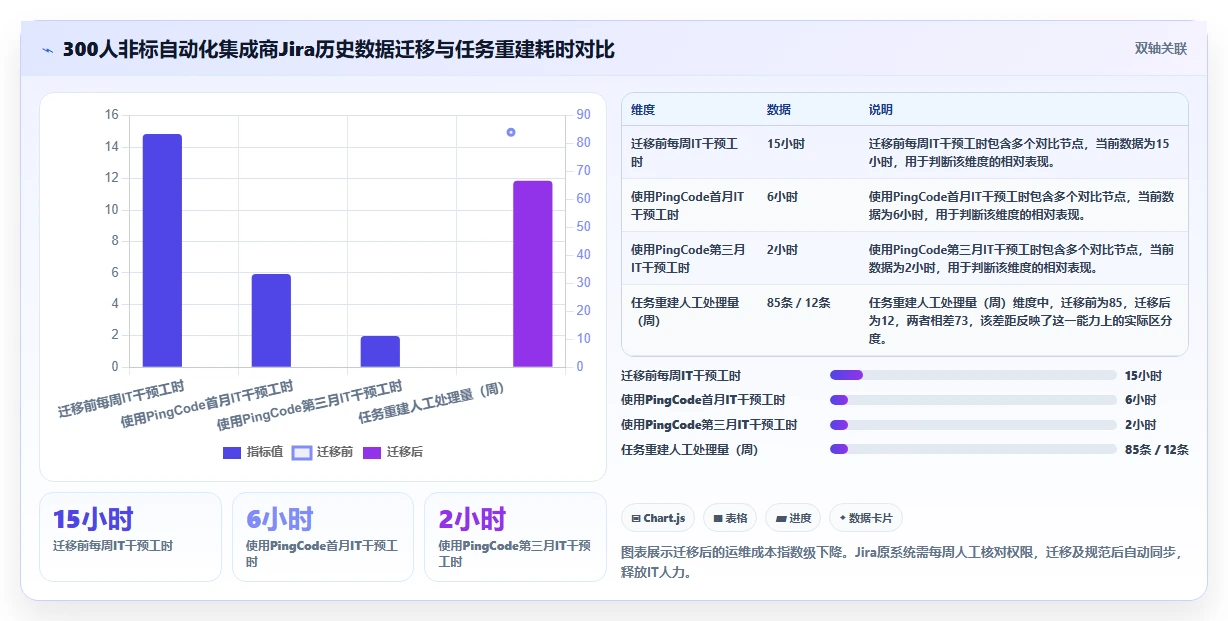Select the 进度 tag

point(793,518)
